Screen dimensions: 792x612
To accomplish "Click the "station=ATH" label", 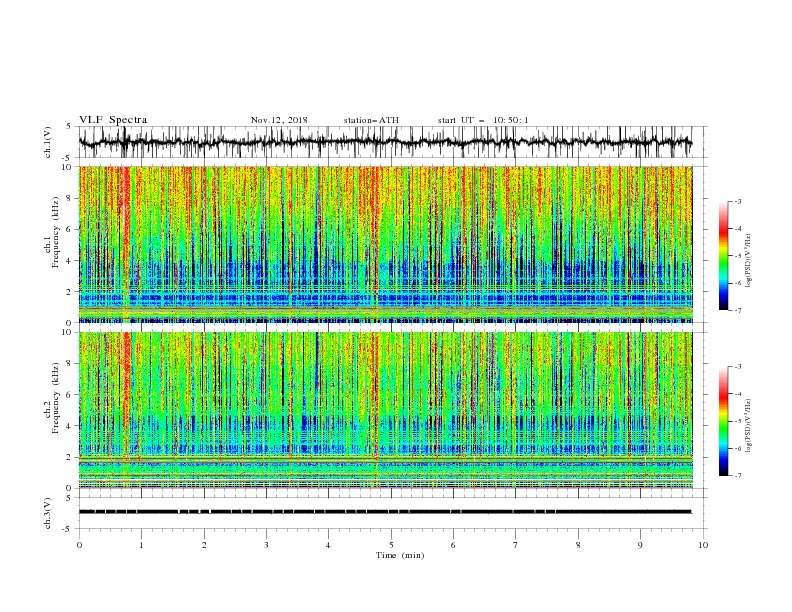I will (371, 120).
